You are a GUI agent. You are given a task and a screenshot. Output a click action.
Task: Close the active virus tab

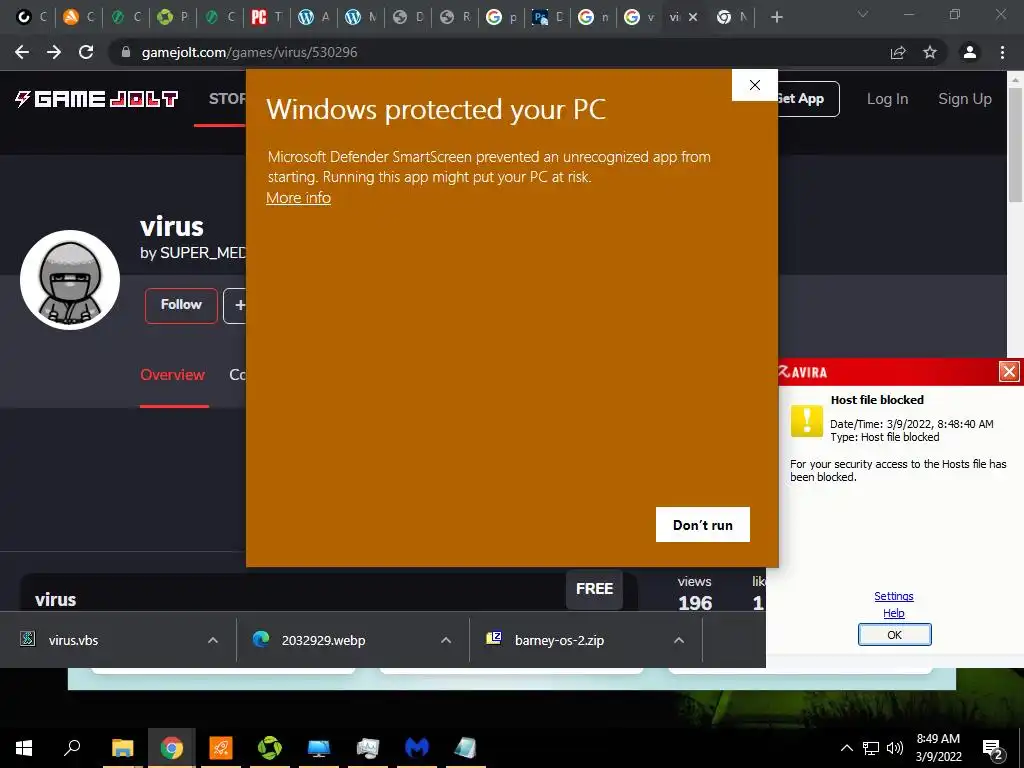[693, 18]
